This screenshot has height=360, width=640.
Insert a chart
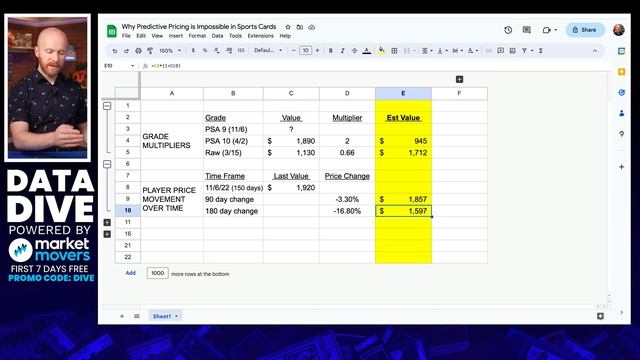513,51
